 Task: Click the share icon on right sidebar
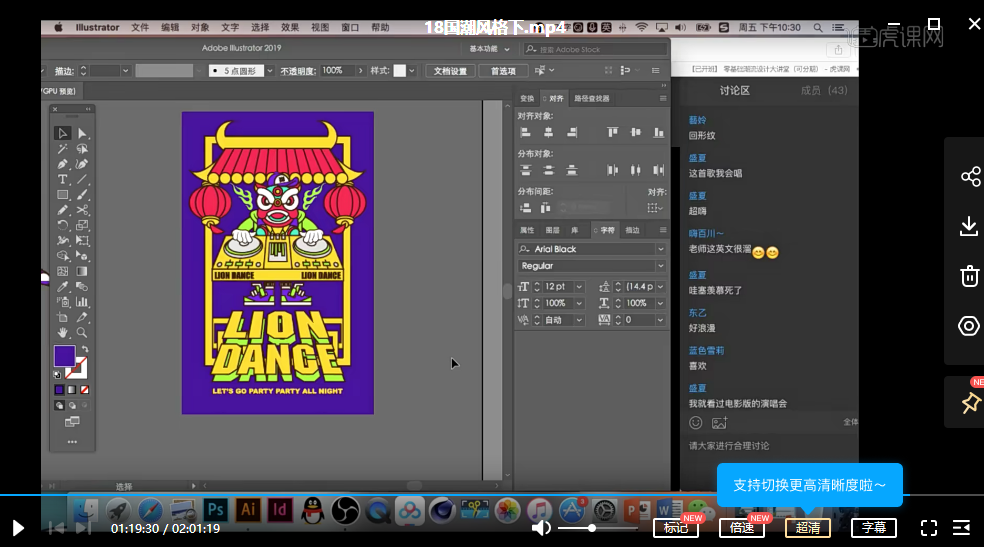[x=969, y=177]
